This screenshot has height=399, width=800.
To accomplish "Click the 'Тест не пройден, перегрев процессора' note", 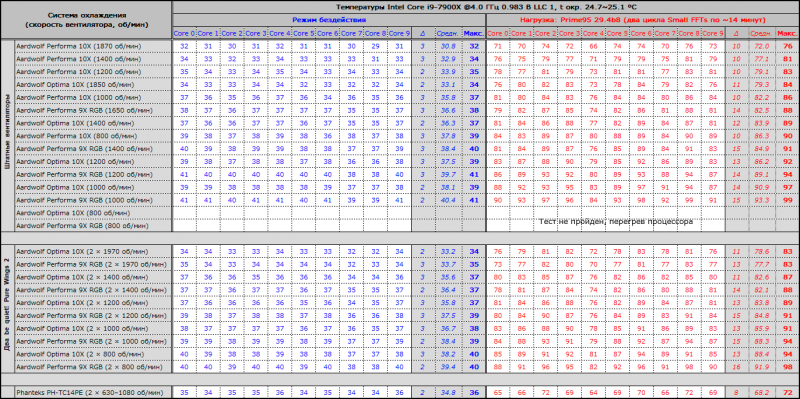I will (x=615, y=222).
